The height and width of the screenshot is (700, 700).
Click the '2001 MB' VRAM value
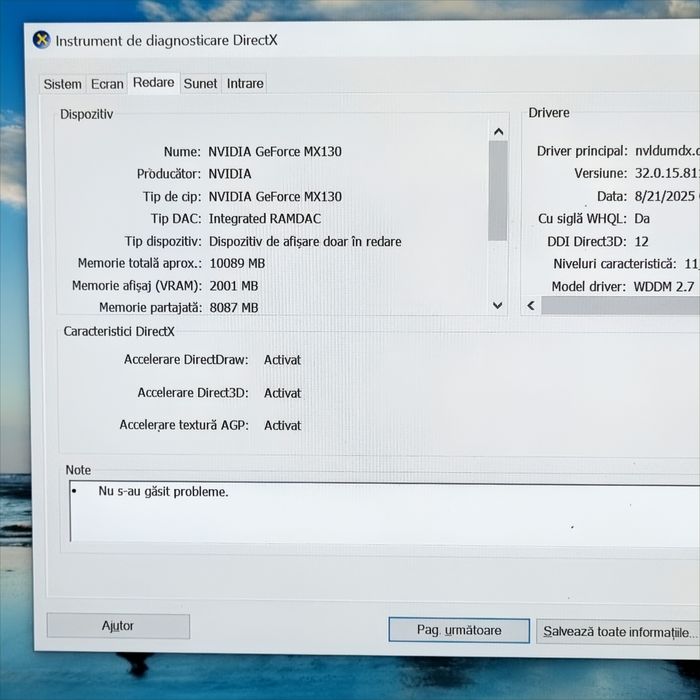[x=234, y=286]
